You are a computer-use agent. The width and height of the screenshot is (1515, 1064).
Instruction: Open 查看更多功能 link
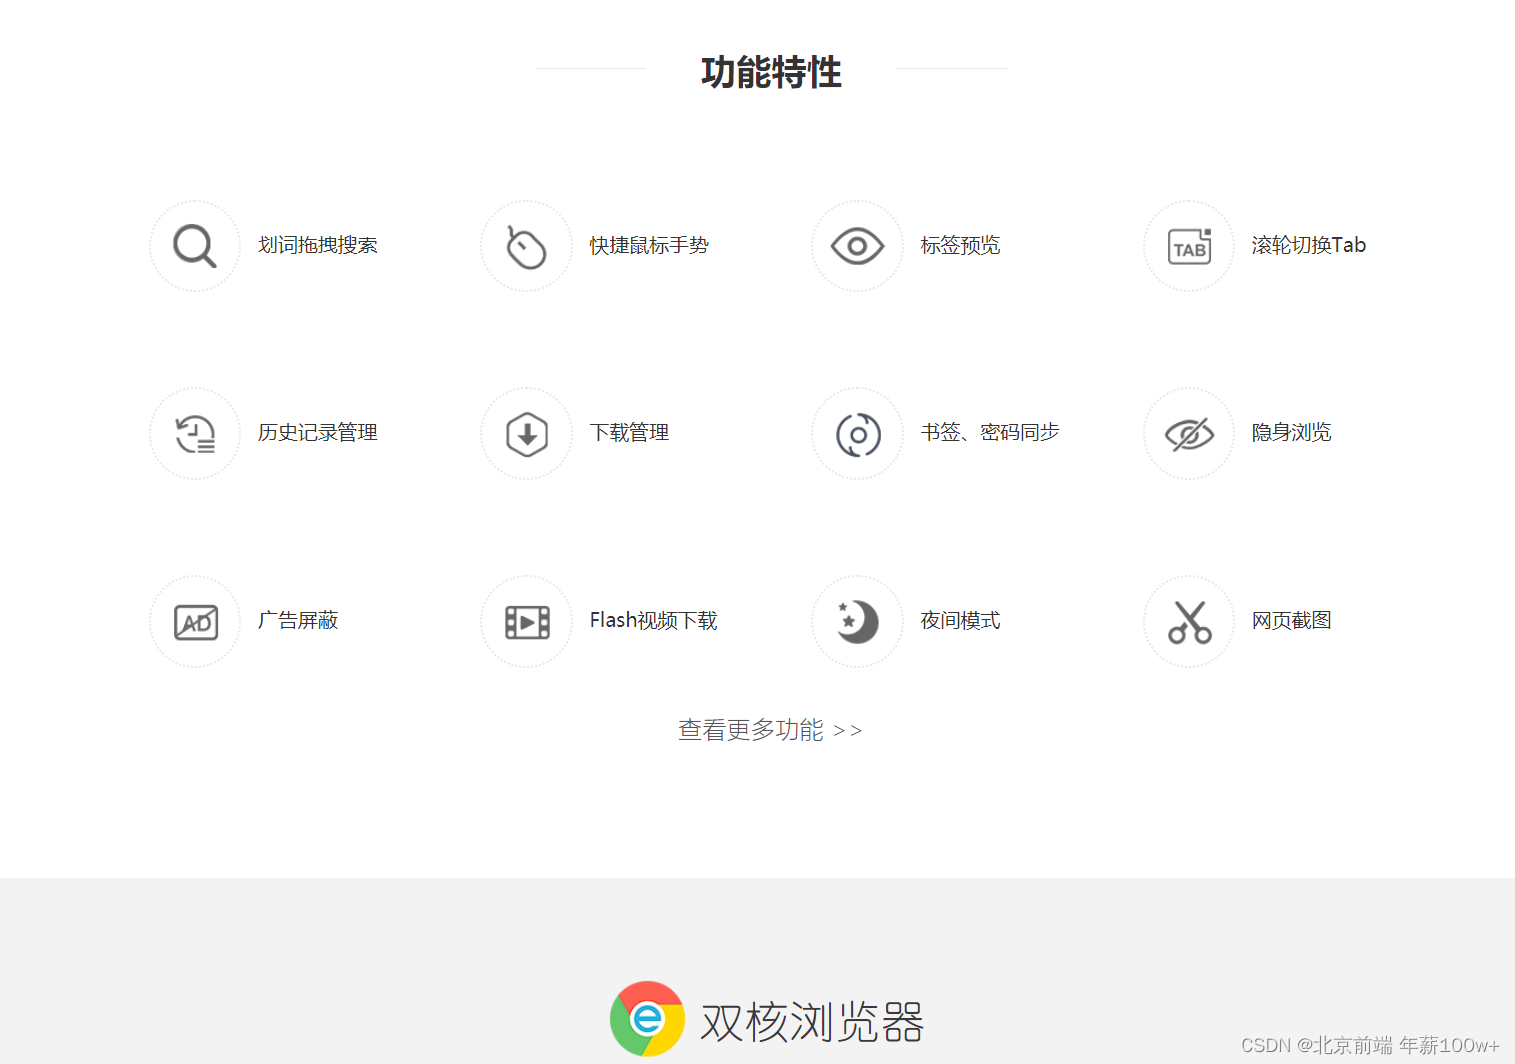pyautogui.click(x=769, y=730)
